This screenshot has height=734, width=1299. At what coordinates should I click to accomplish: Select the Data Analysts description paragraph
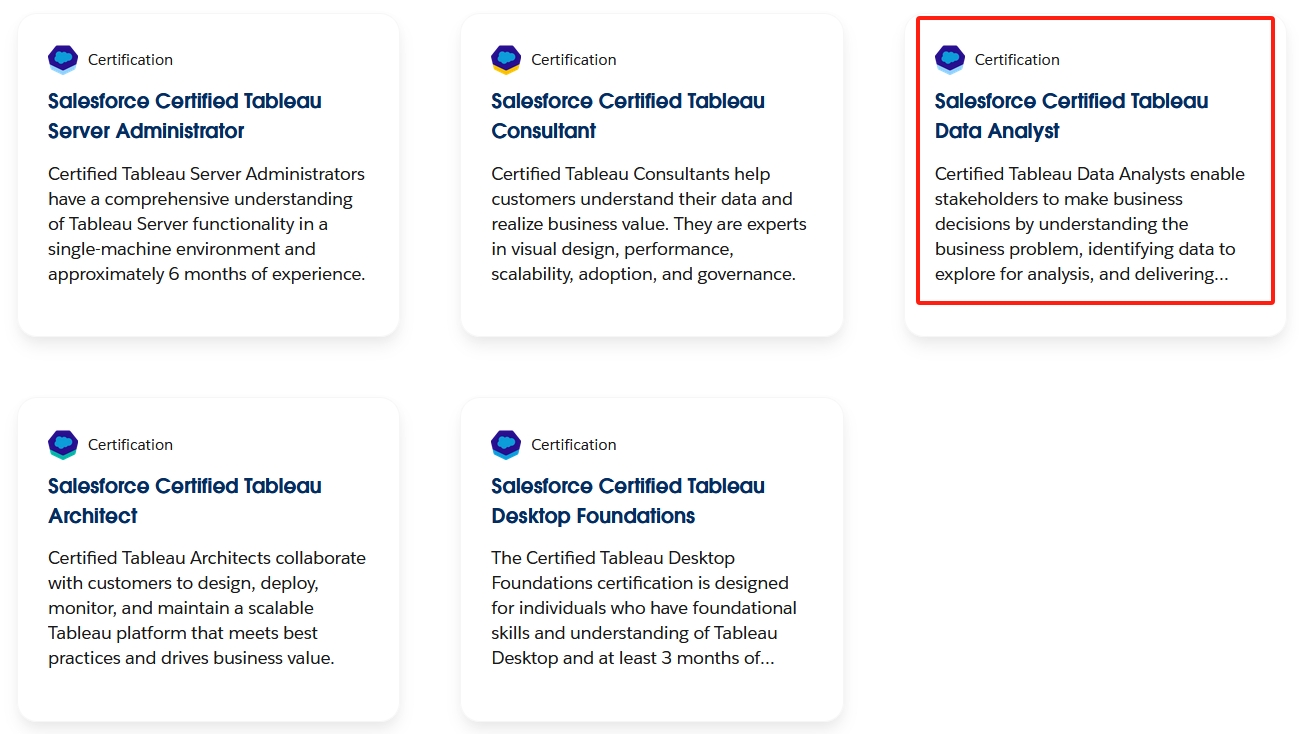coord(1090,224)
